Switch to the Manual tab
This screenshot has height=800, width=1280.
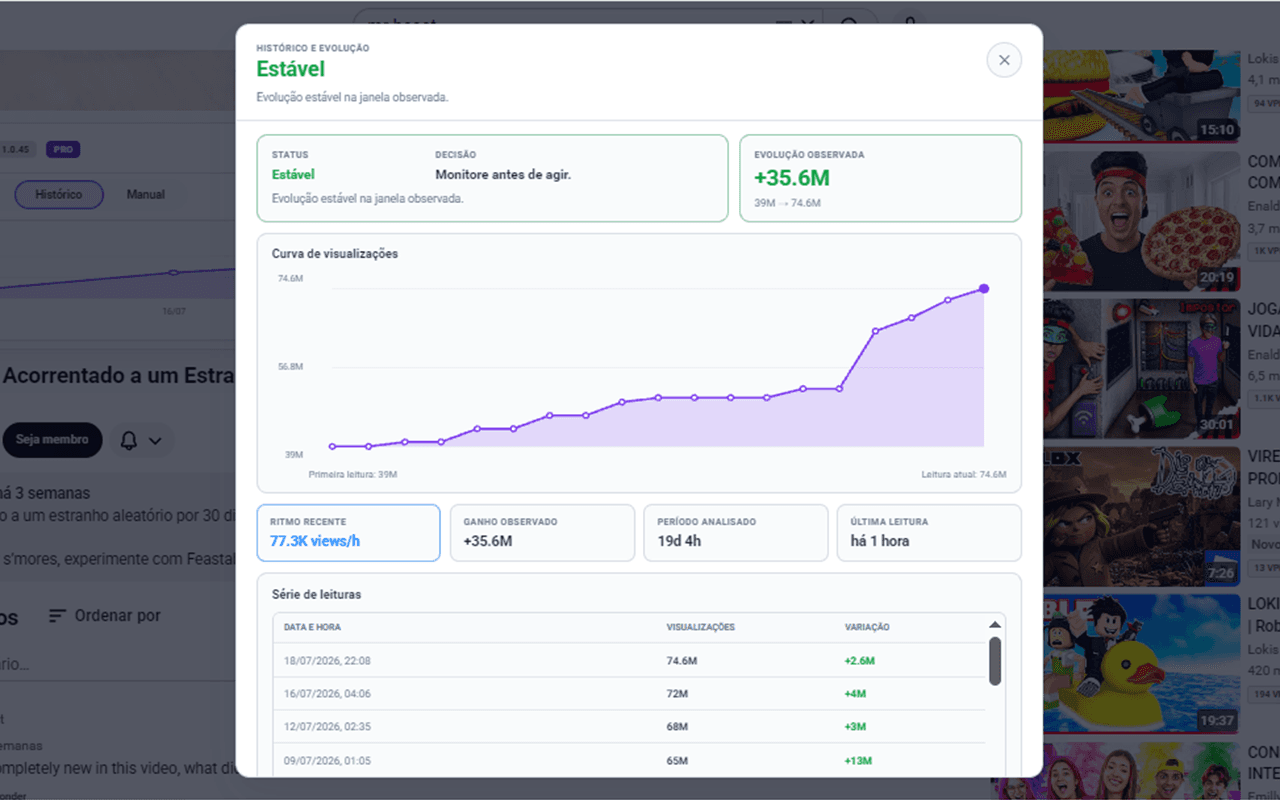(x=146, y=194)
